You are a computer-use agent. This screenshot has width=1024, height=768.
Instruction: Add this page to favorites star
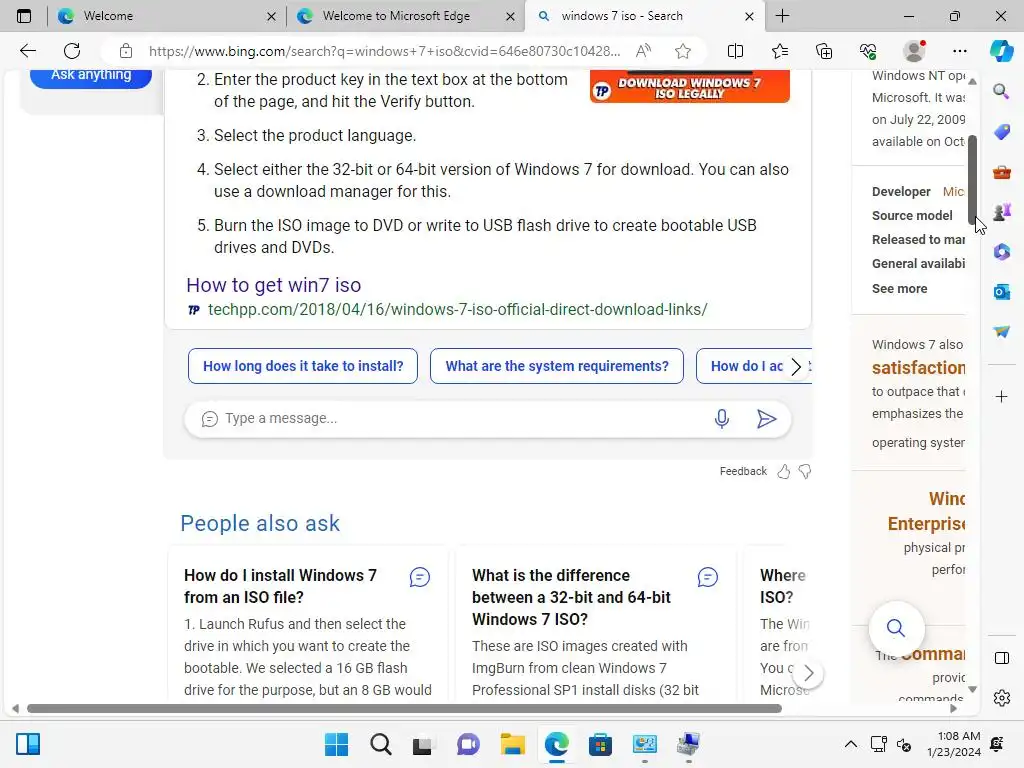(x=683, y=51)
